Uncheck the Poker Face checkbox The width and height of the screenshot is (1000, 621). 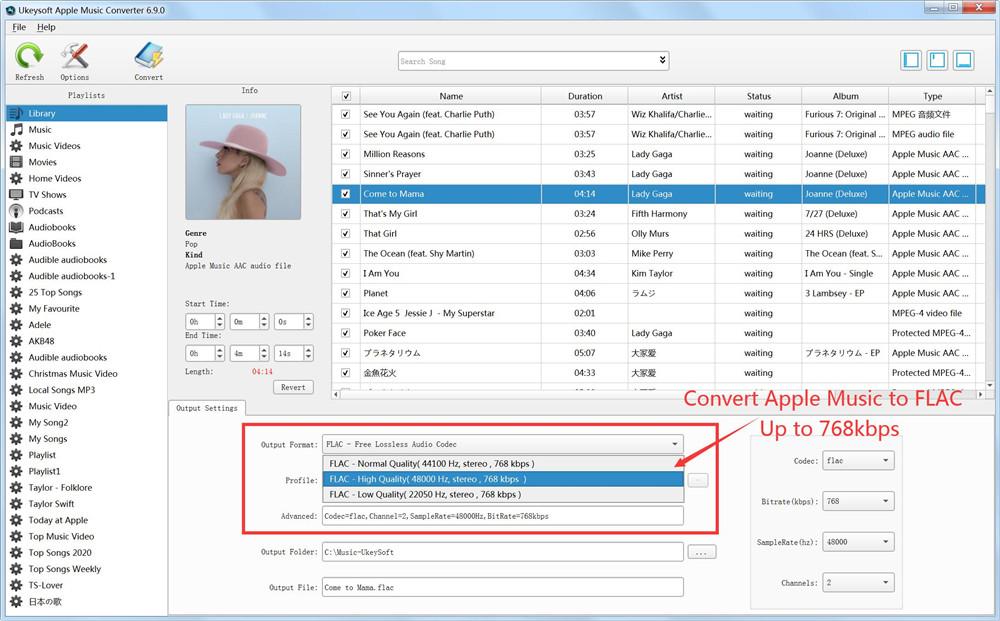[346, 333]
